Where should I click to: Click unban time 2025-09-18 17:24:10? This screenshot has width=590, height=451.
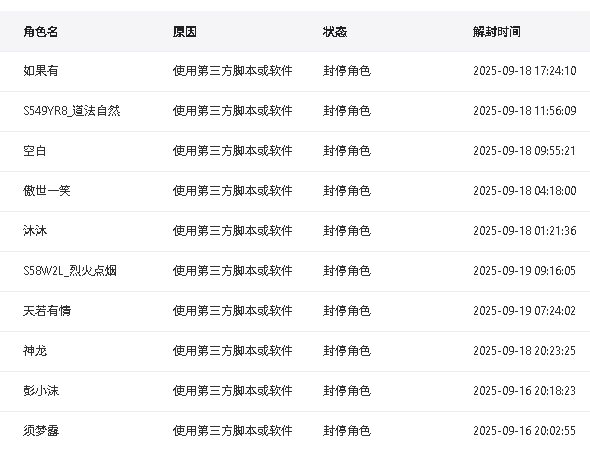[525, 71]
